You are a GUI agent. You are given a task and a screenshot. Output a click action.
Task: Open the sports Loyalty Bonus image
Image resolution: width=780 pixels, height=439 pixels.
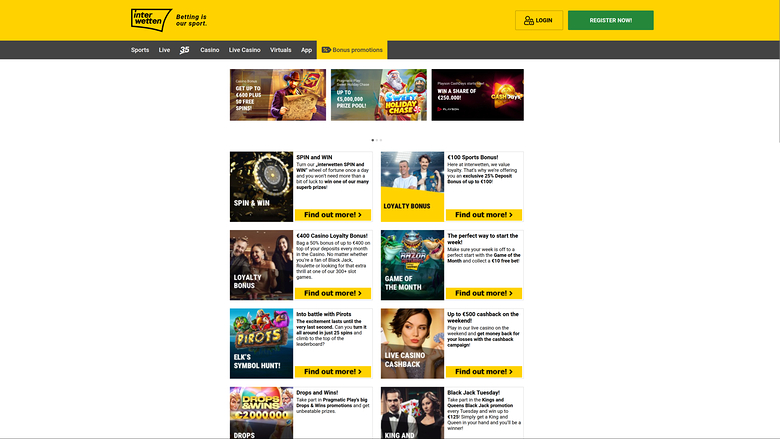[x=412, y=186]
